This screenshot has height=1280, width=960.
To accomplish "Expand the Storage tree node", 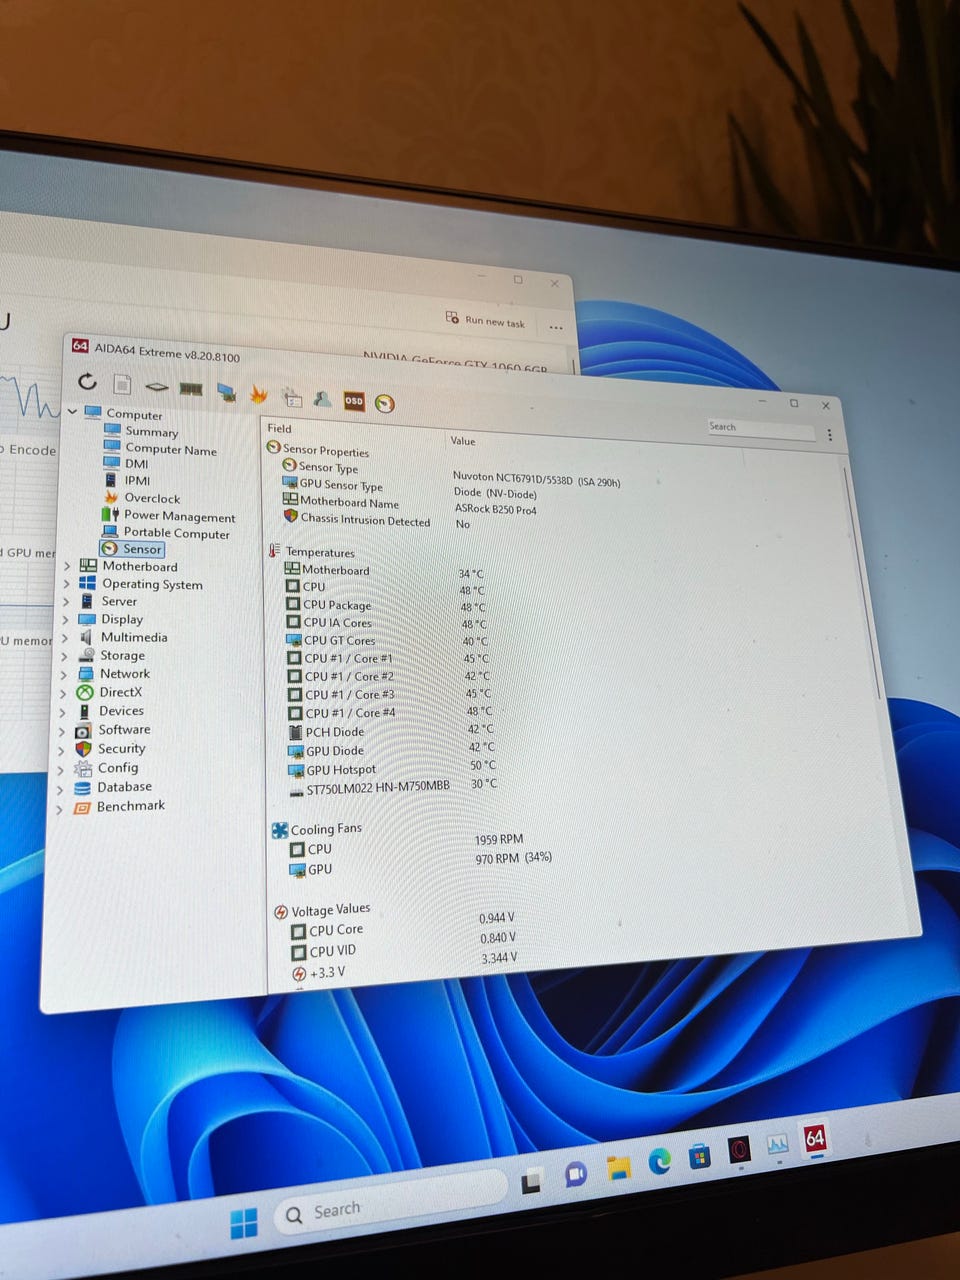I will 64,656.
